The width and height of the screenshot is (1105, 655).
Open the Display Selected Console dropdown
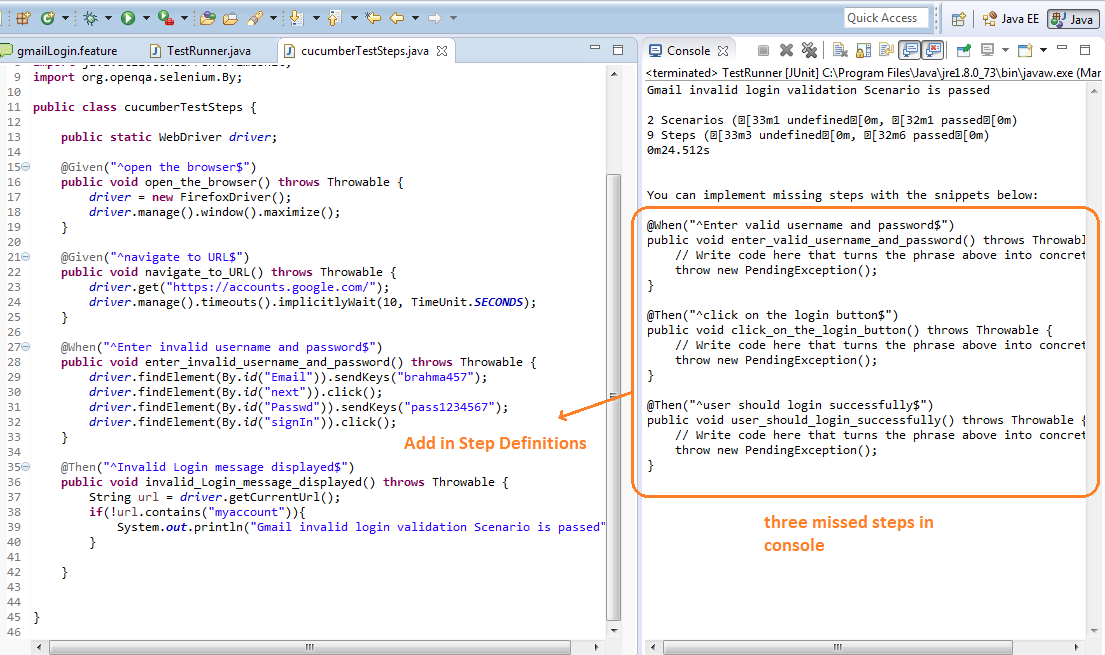click(1006, 50)
